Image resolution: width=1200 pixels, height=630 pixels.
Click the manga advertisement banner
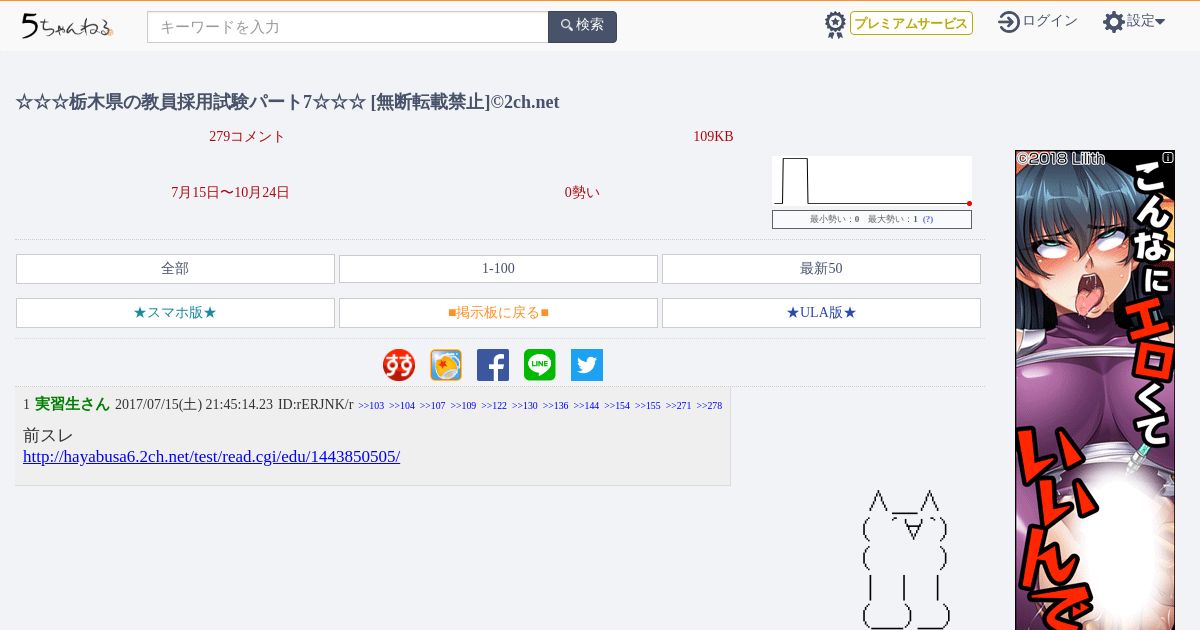pyautogui.click(x=1095, y=390)
